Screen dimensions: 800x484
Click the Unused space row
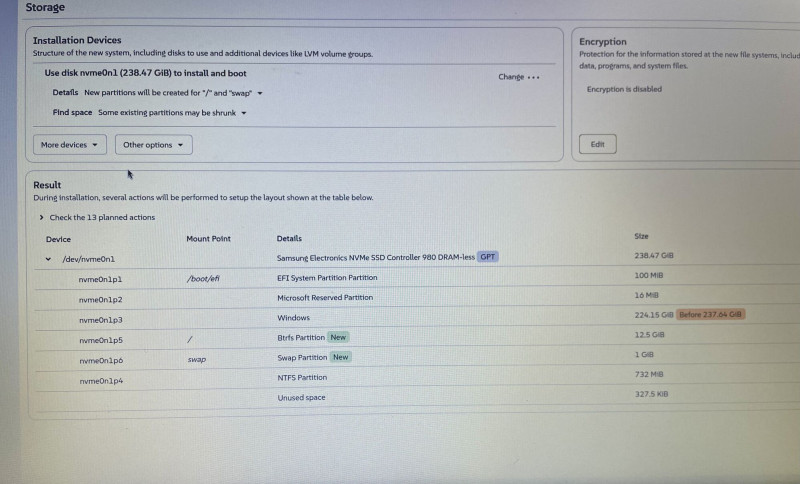point(301,398)
